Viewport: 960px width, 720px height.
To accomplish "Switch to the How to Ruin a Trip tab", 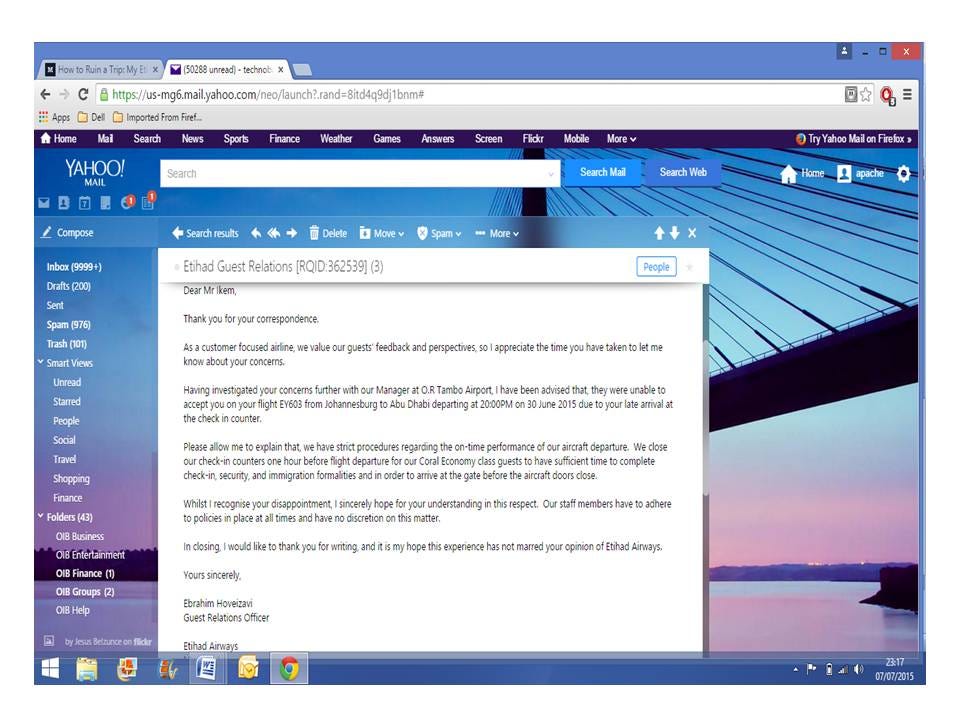I will click(102, 70).
